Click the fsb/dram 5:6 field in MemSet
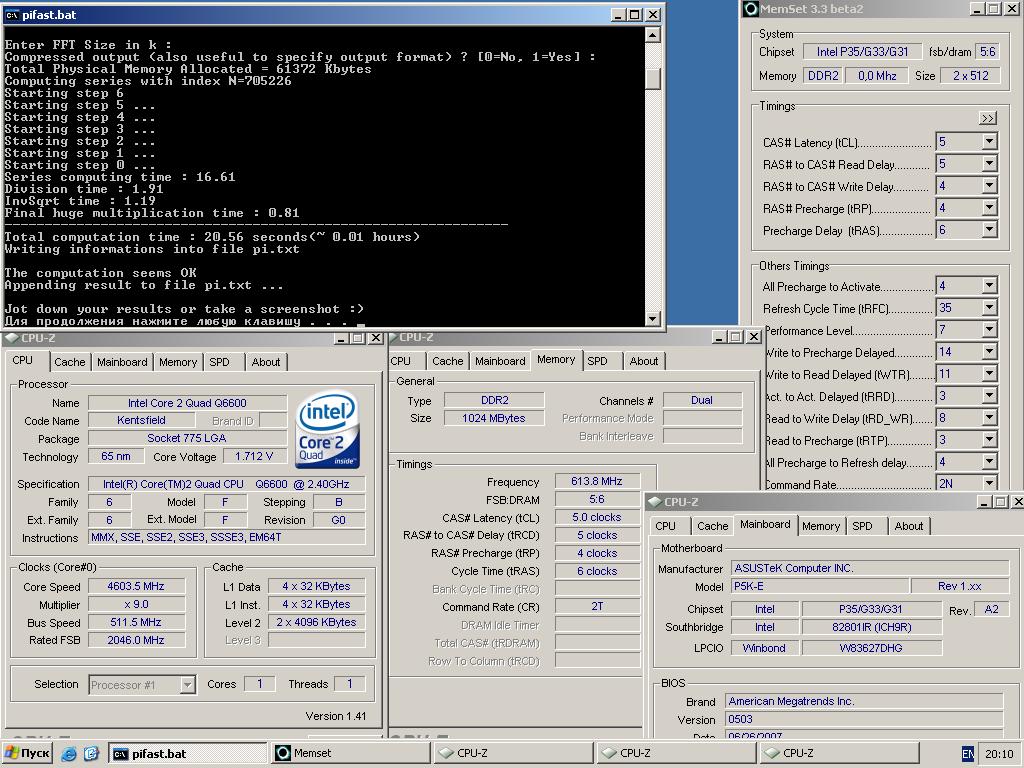1024x768 pixels. [987, 52]
